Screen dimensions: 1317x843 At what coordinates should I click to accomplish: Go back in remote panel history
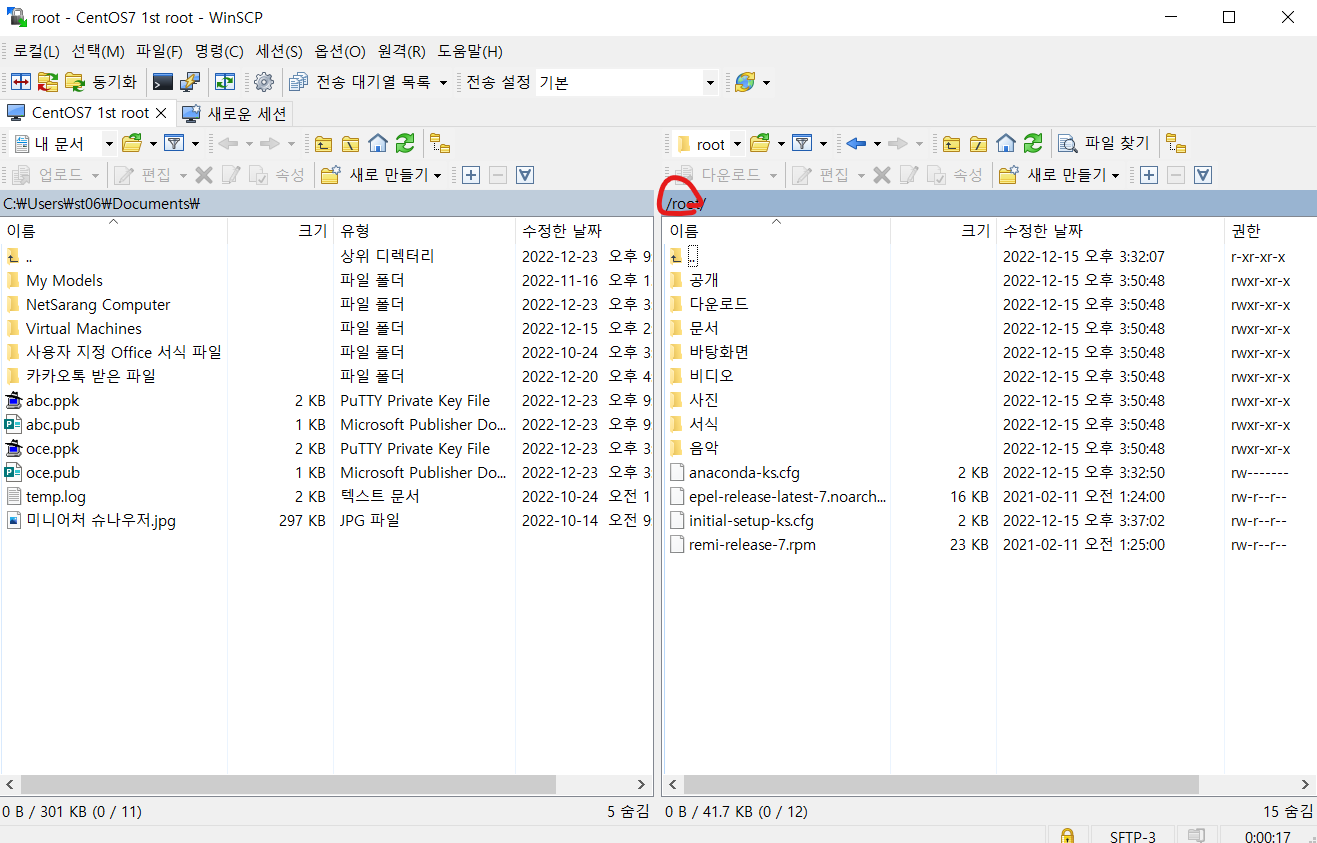click(856, 144)
